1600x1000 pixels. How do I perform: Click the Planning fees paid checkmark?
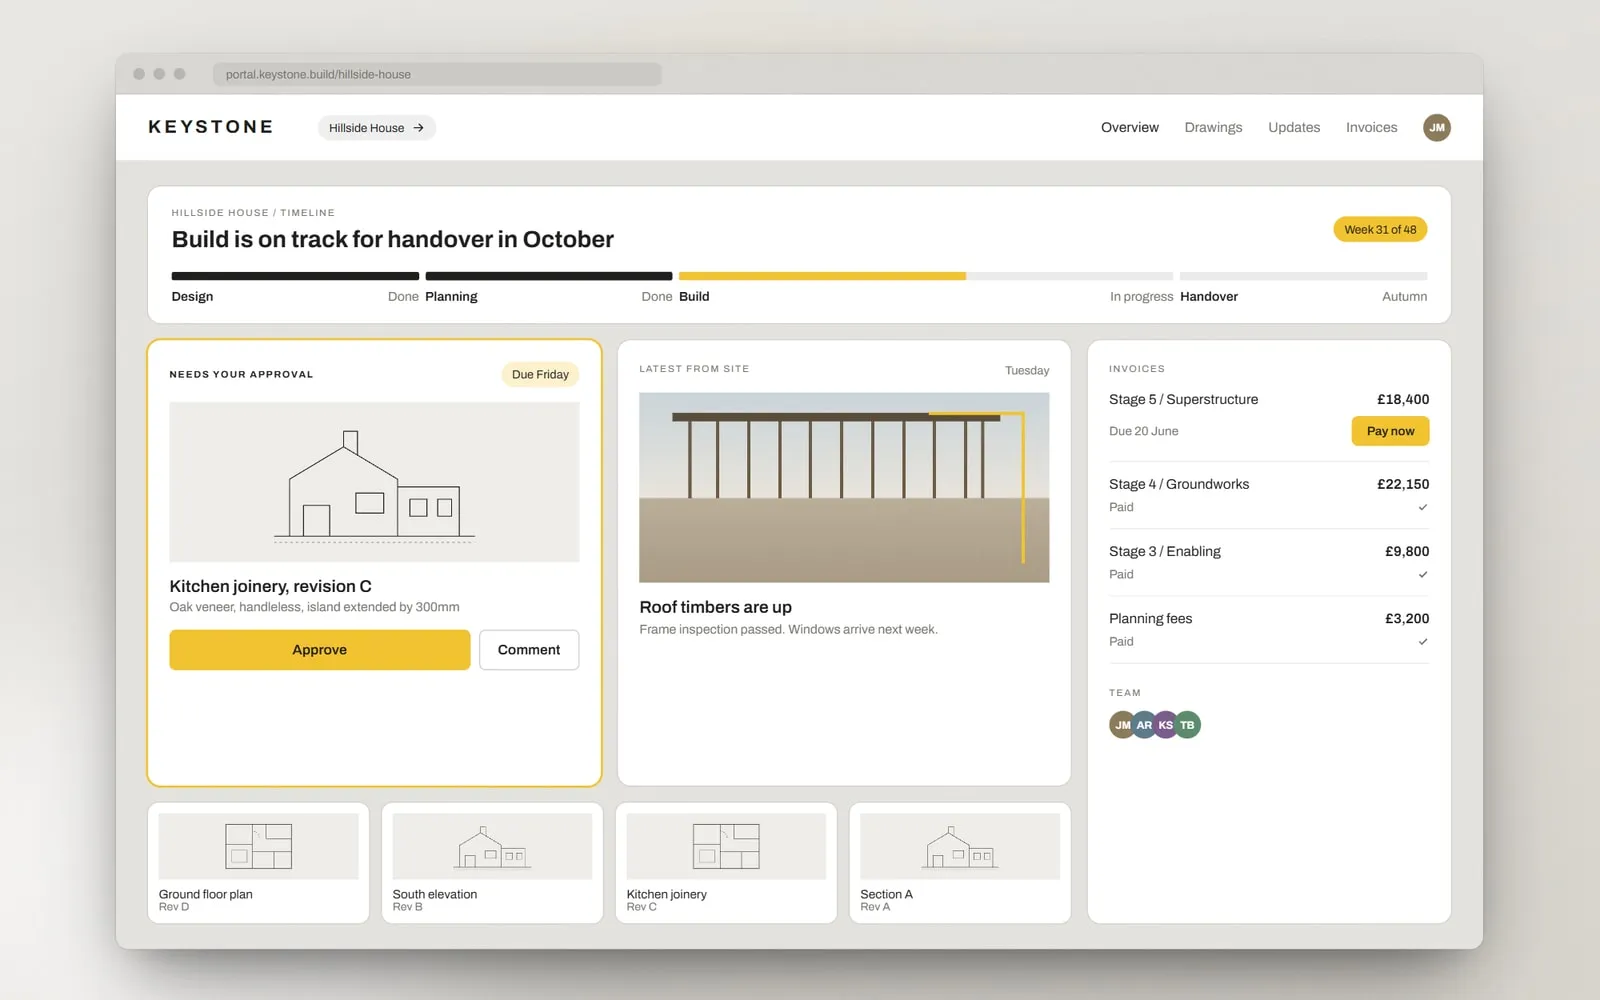[1423, 641]
